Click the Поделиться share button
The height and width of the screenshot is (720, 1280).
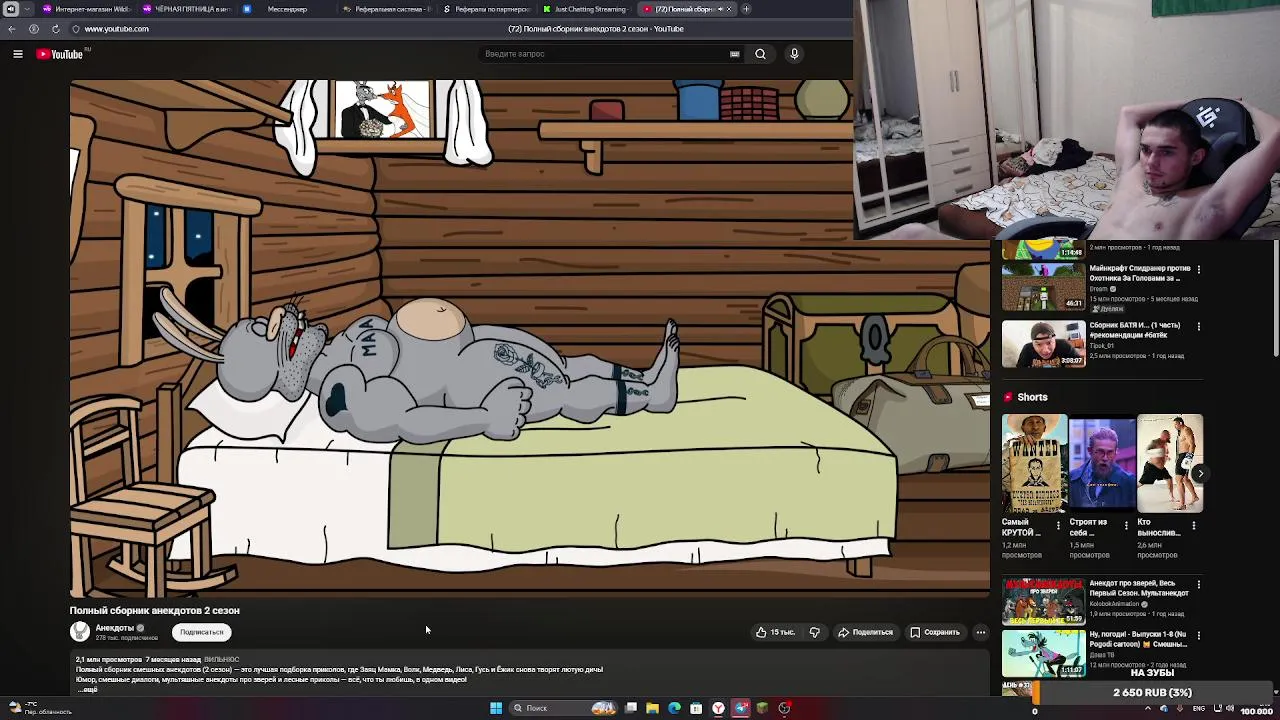pyautogui.click(x=865, y=632)
